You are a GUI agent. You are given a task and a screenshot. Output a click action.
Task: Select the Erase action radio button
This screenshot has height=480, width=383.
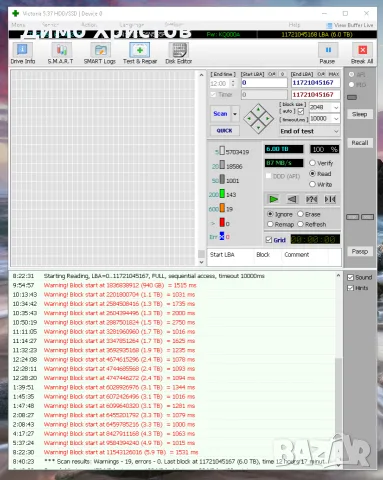pos(300,214)
